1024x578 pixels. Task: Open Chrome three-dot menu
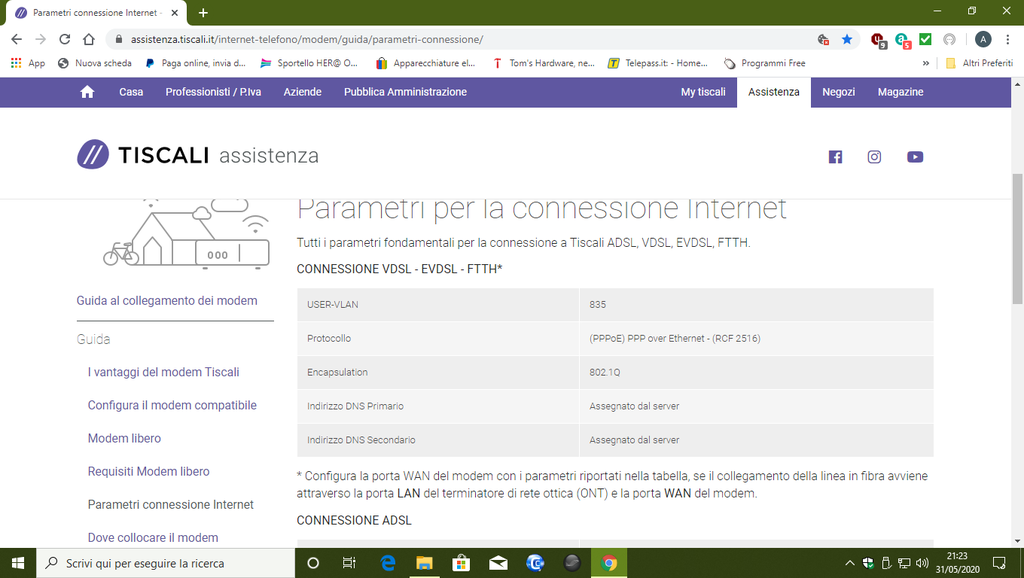1008,39
